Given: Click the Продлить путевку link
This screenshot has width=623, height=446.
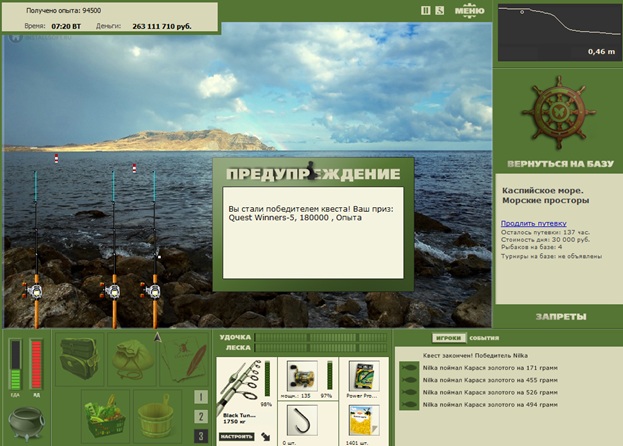Looking at the screenshot, I should (534, 223).
